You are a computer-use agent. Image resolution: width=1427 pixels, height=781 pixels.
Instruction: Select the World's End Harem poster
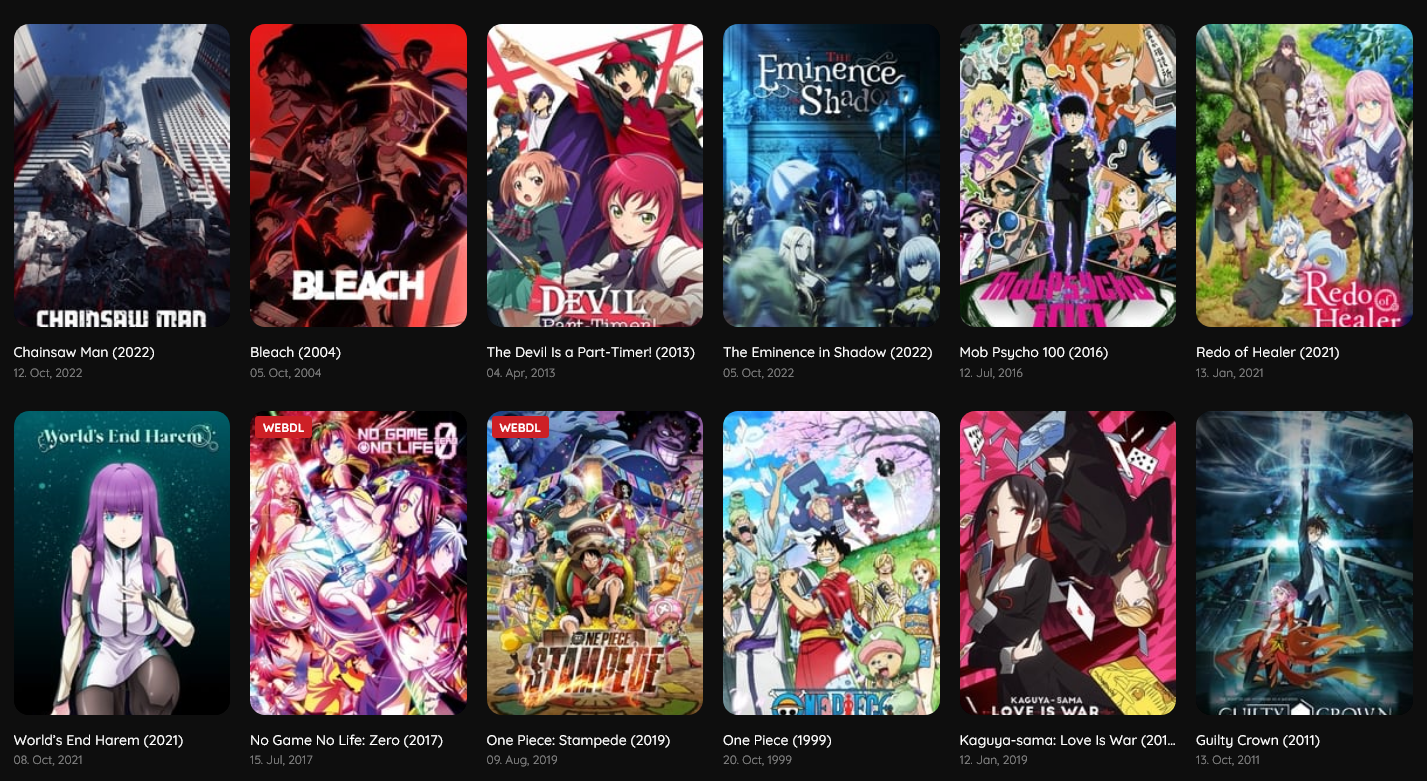tap(122, 563)
